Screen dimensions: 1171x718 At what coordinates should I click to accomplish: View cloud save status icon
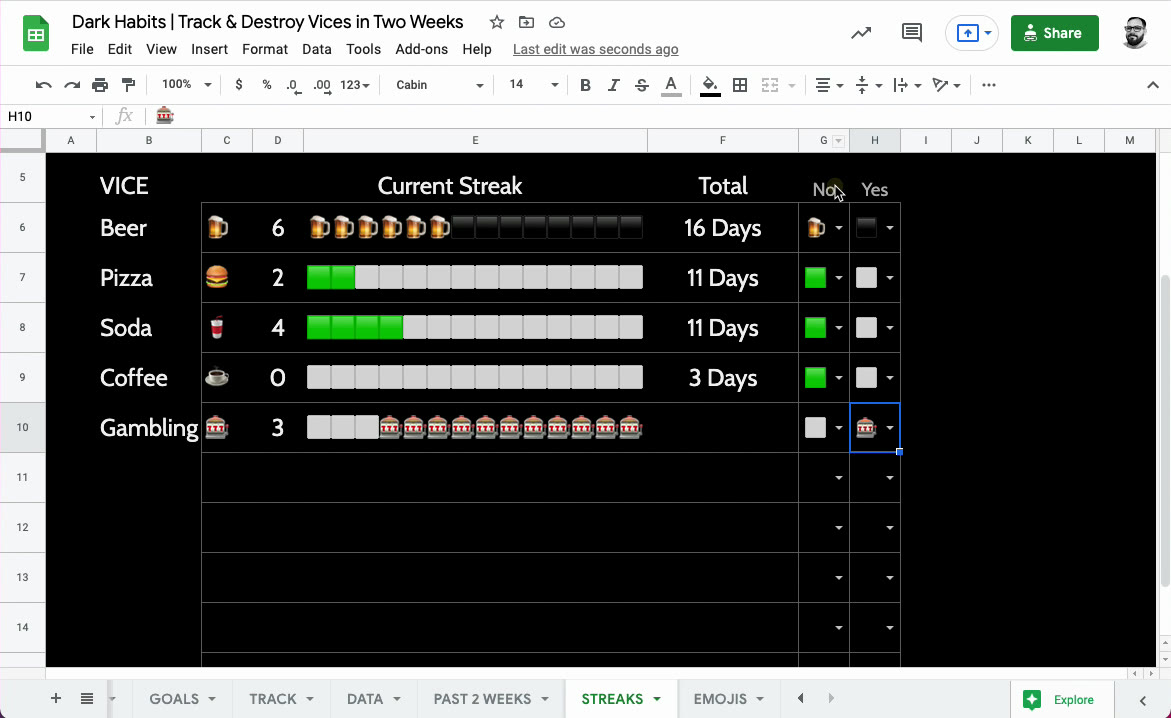click(x=557, y=22)
